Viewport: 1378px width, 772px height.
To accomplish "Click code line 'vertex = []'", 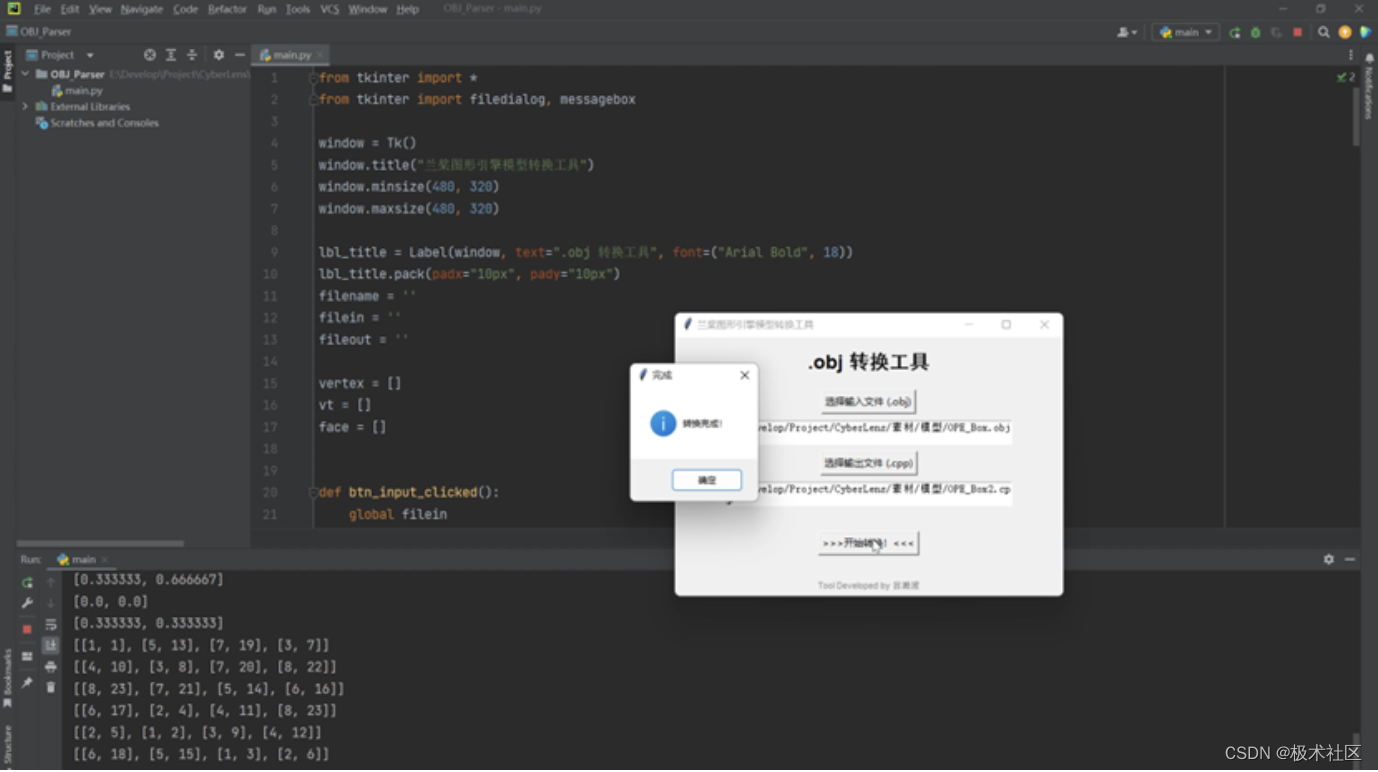I will [360, 383].
